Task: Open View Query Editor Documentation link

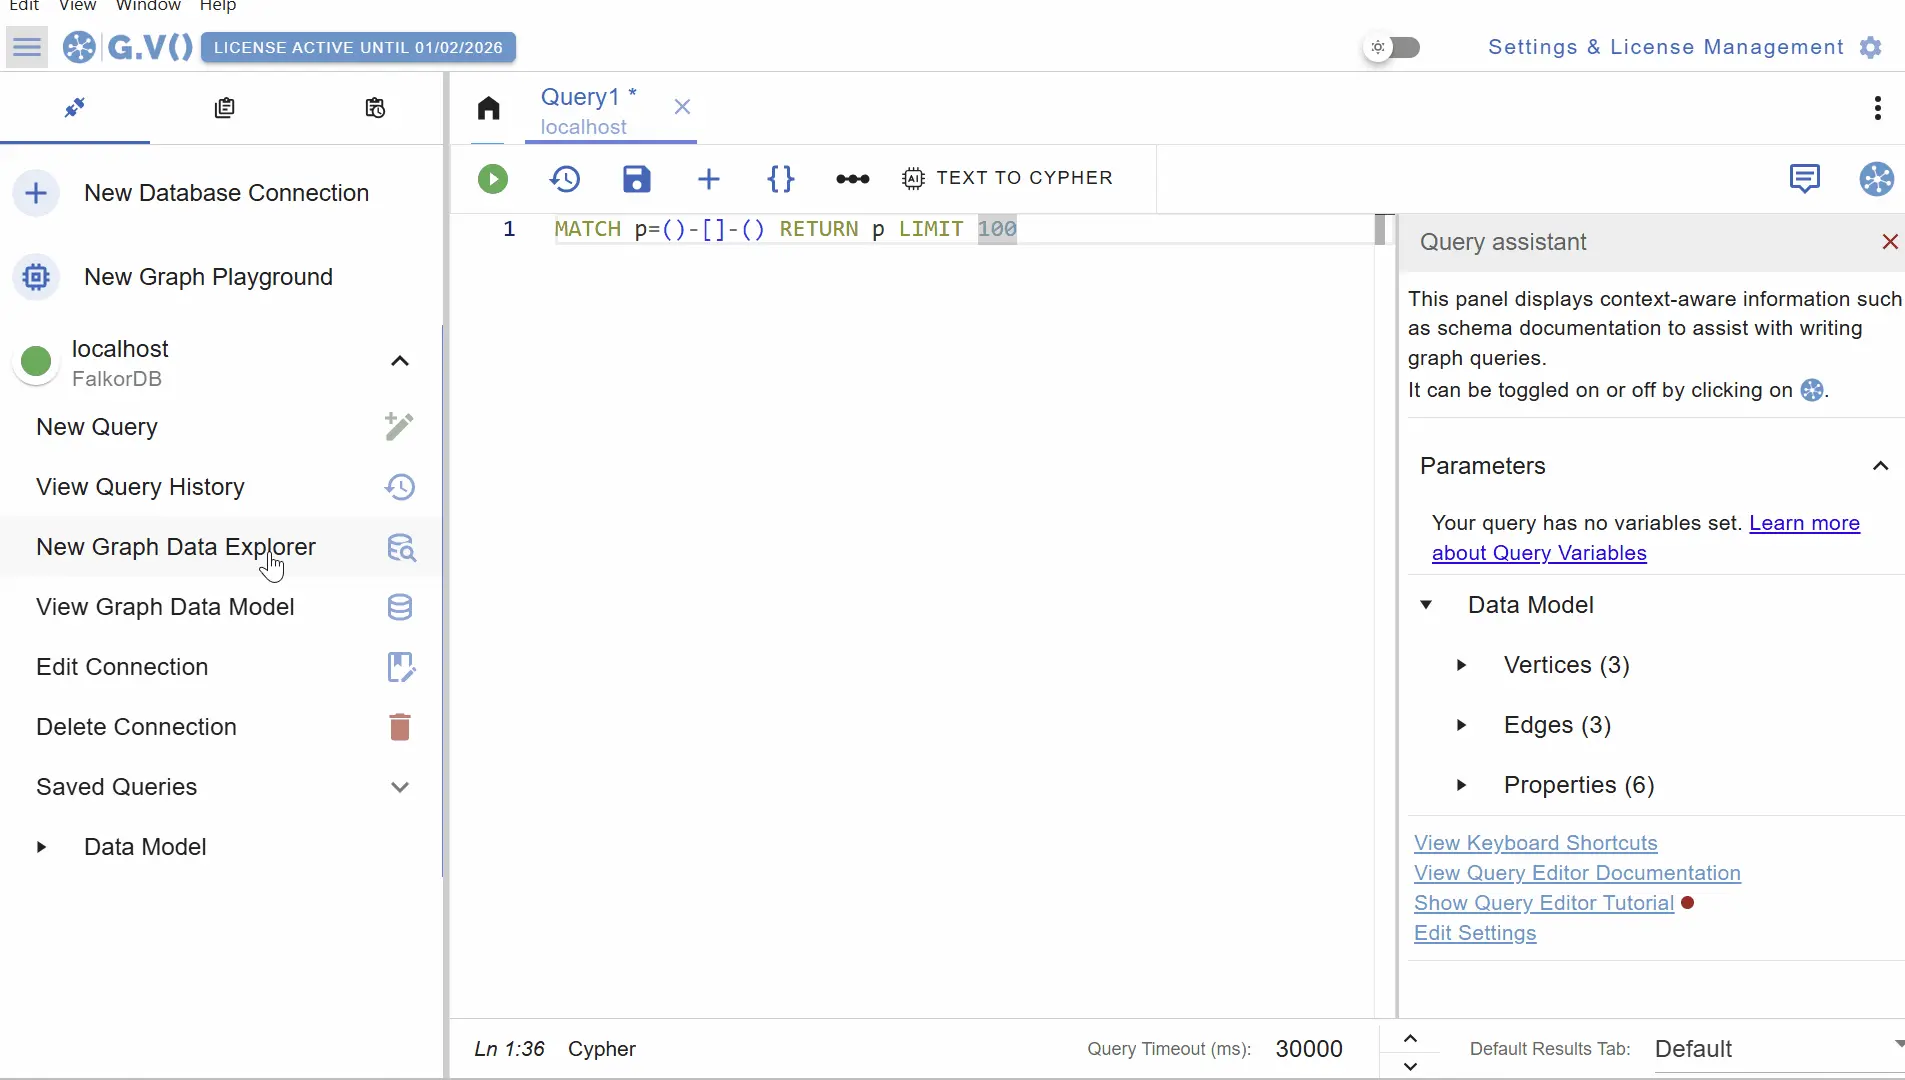Action: tap(1577, 873)
